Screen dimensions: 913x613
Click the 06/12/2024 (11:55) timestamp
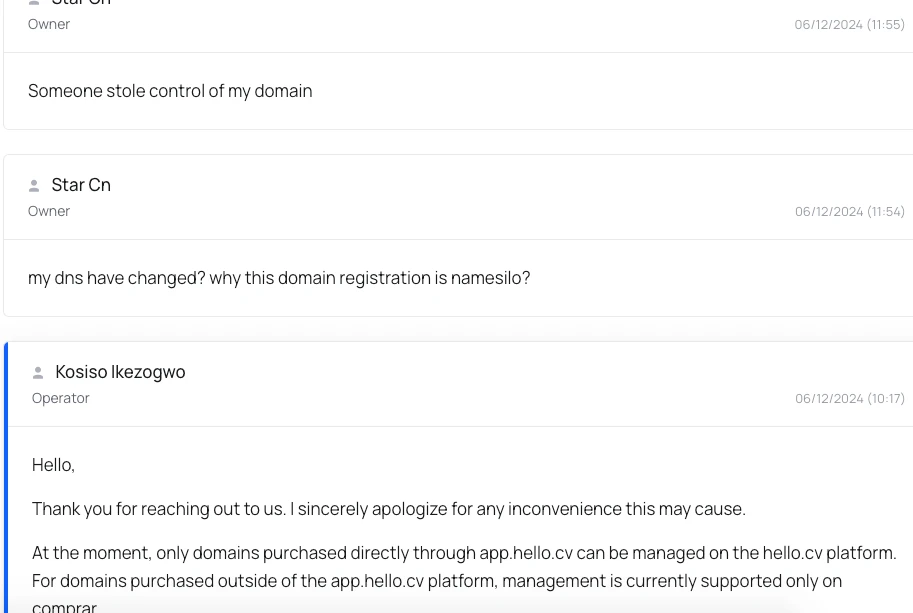point(849,24)
